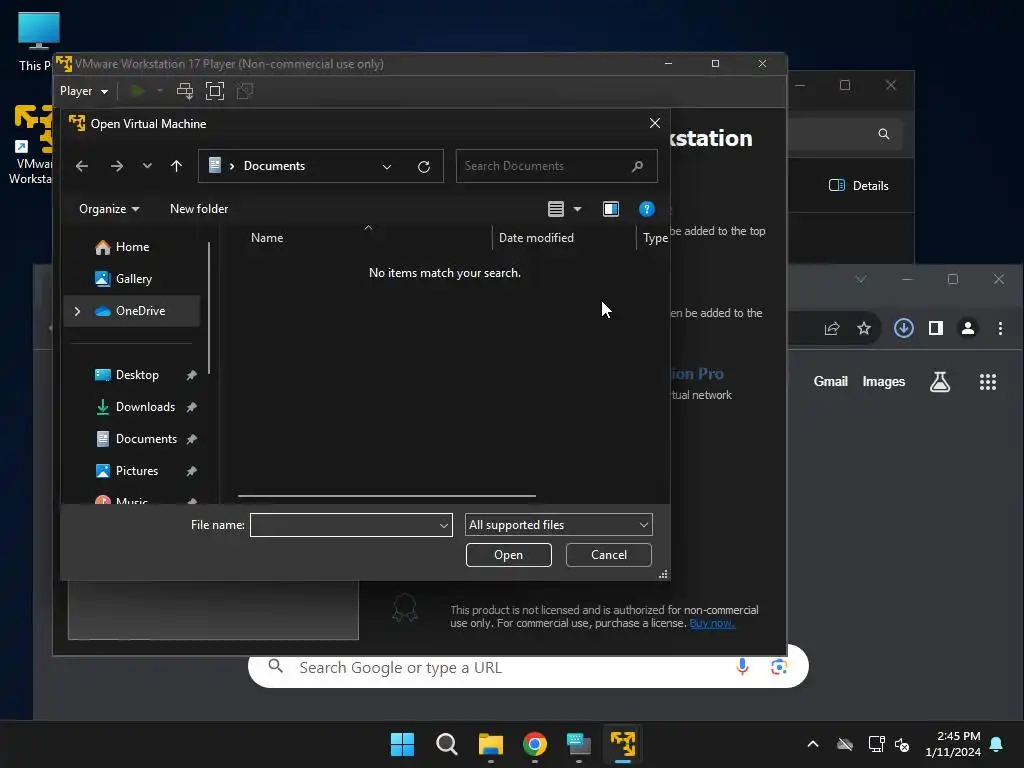This screenshot has height=768, width=1024.
Task: Click the Buy now link in VMware
Action: (712, 624)
